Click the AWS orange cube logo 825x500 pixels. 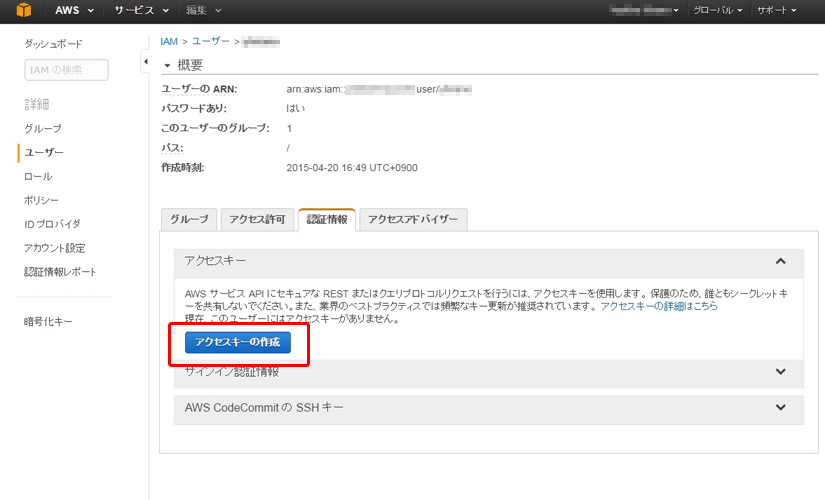[21, 10]
